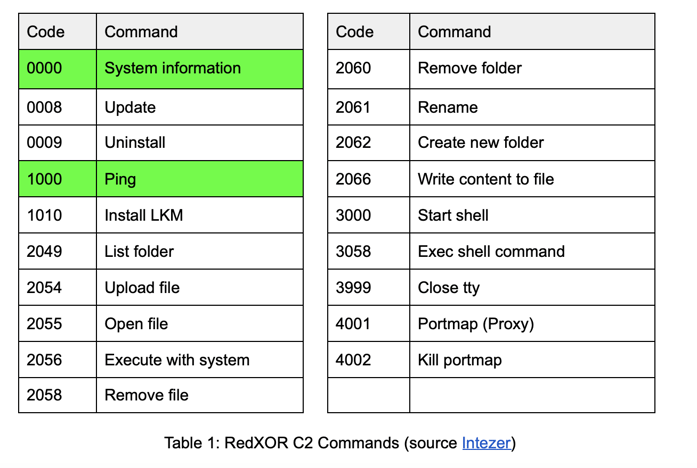Image resolution: width=697 pixels, height=468 pixels.
Task: Click the Remove folder cell
Action: [x=532, y=69]
